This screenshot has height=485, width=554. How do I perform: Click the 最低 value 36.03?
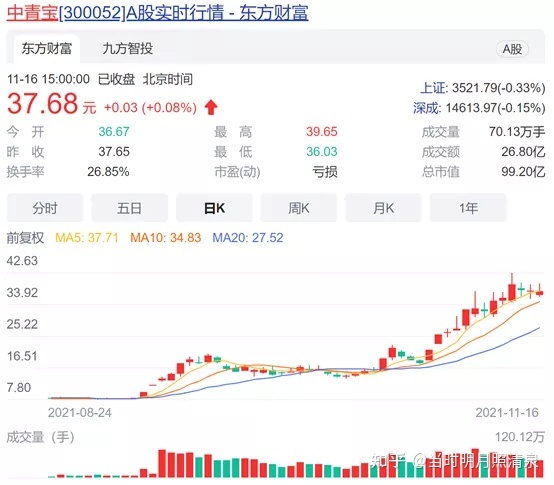(x=322, y=152)
